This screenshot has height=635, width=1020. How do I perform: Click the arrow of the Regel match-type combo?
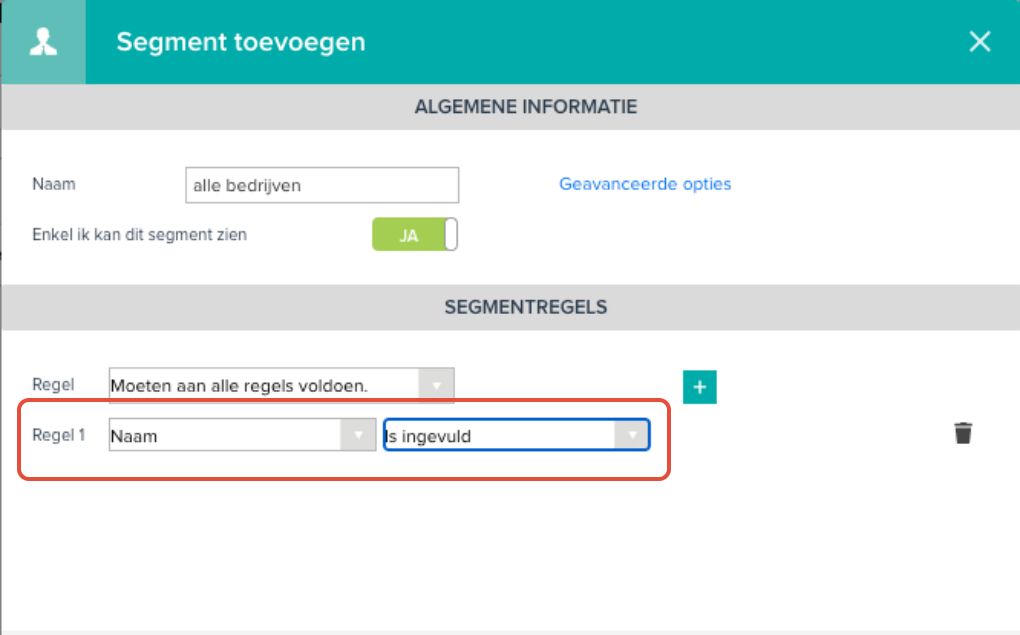click(436, 386)
